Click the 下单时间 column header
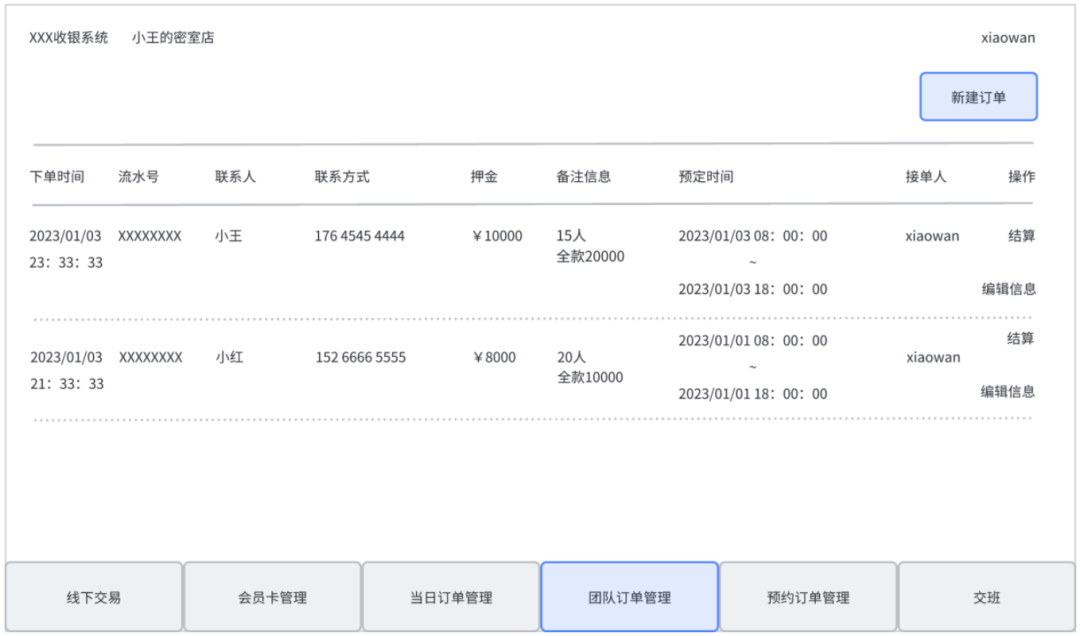 59,176
